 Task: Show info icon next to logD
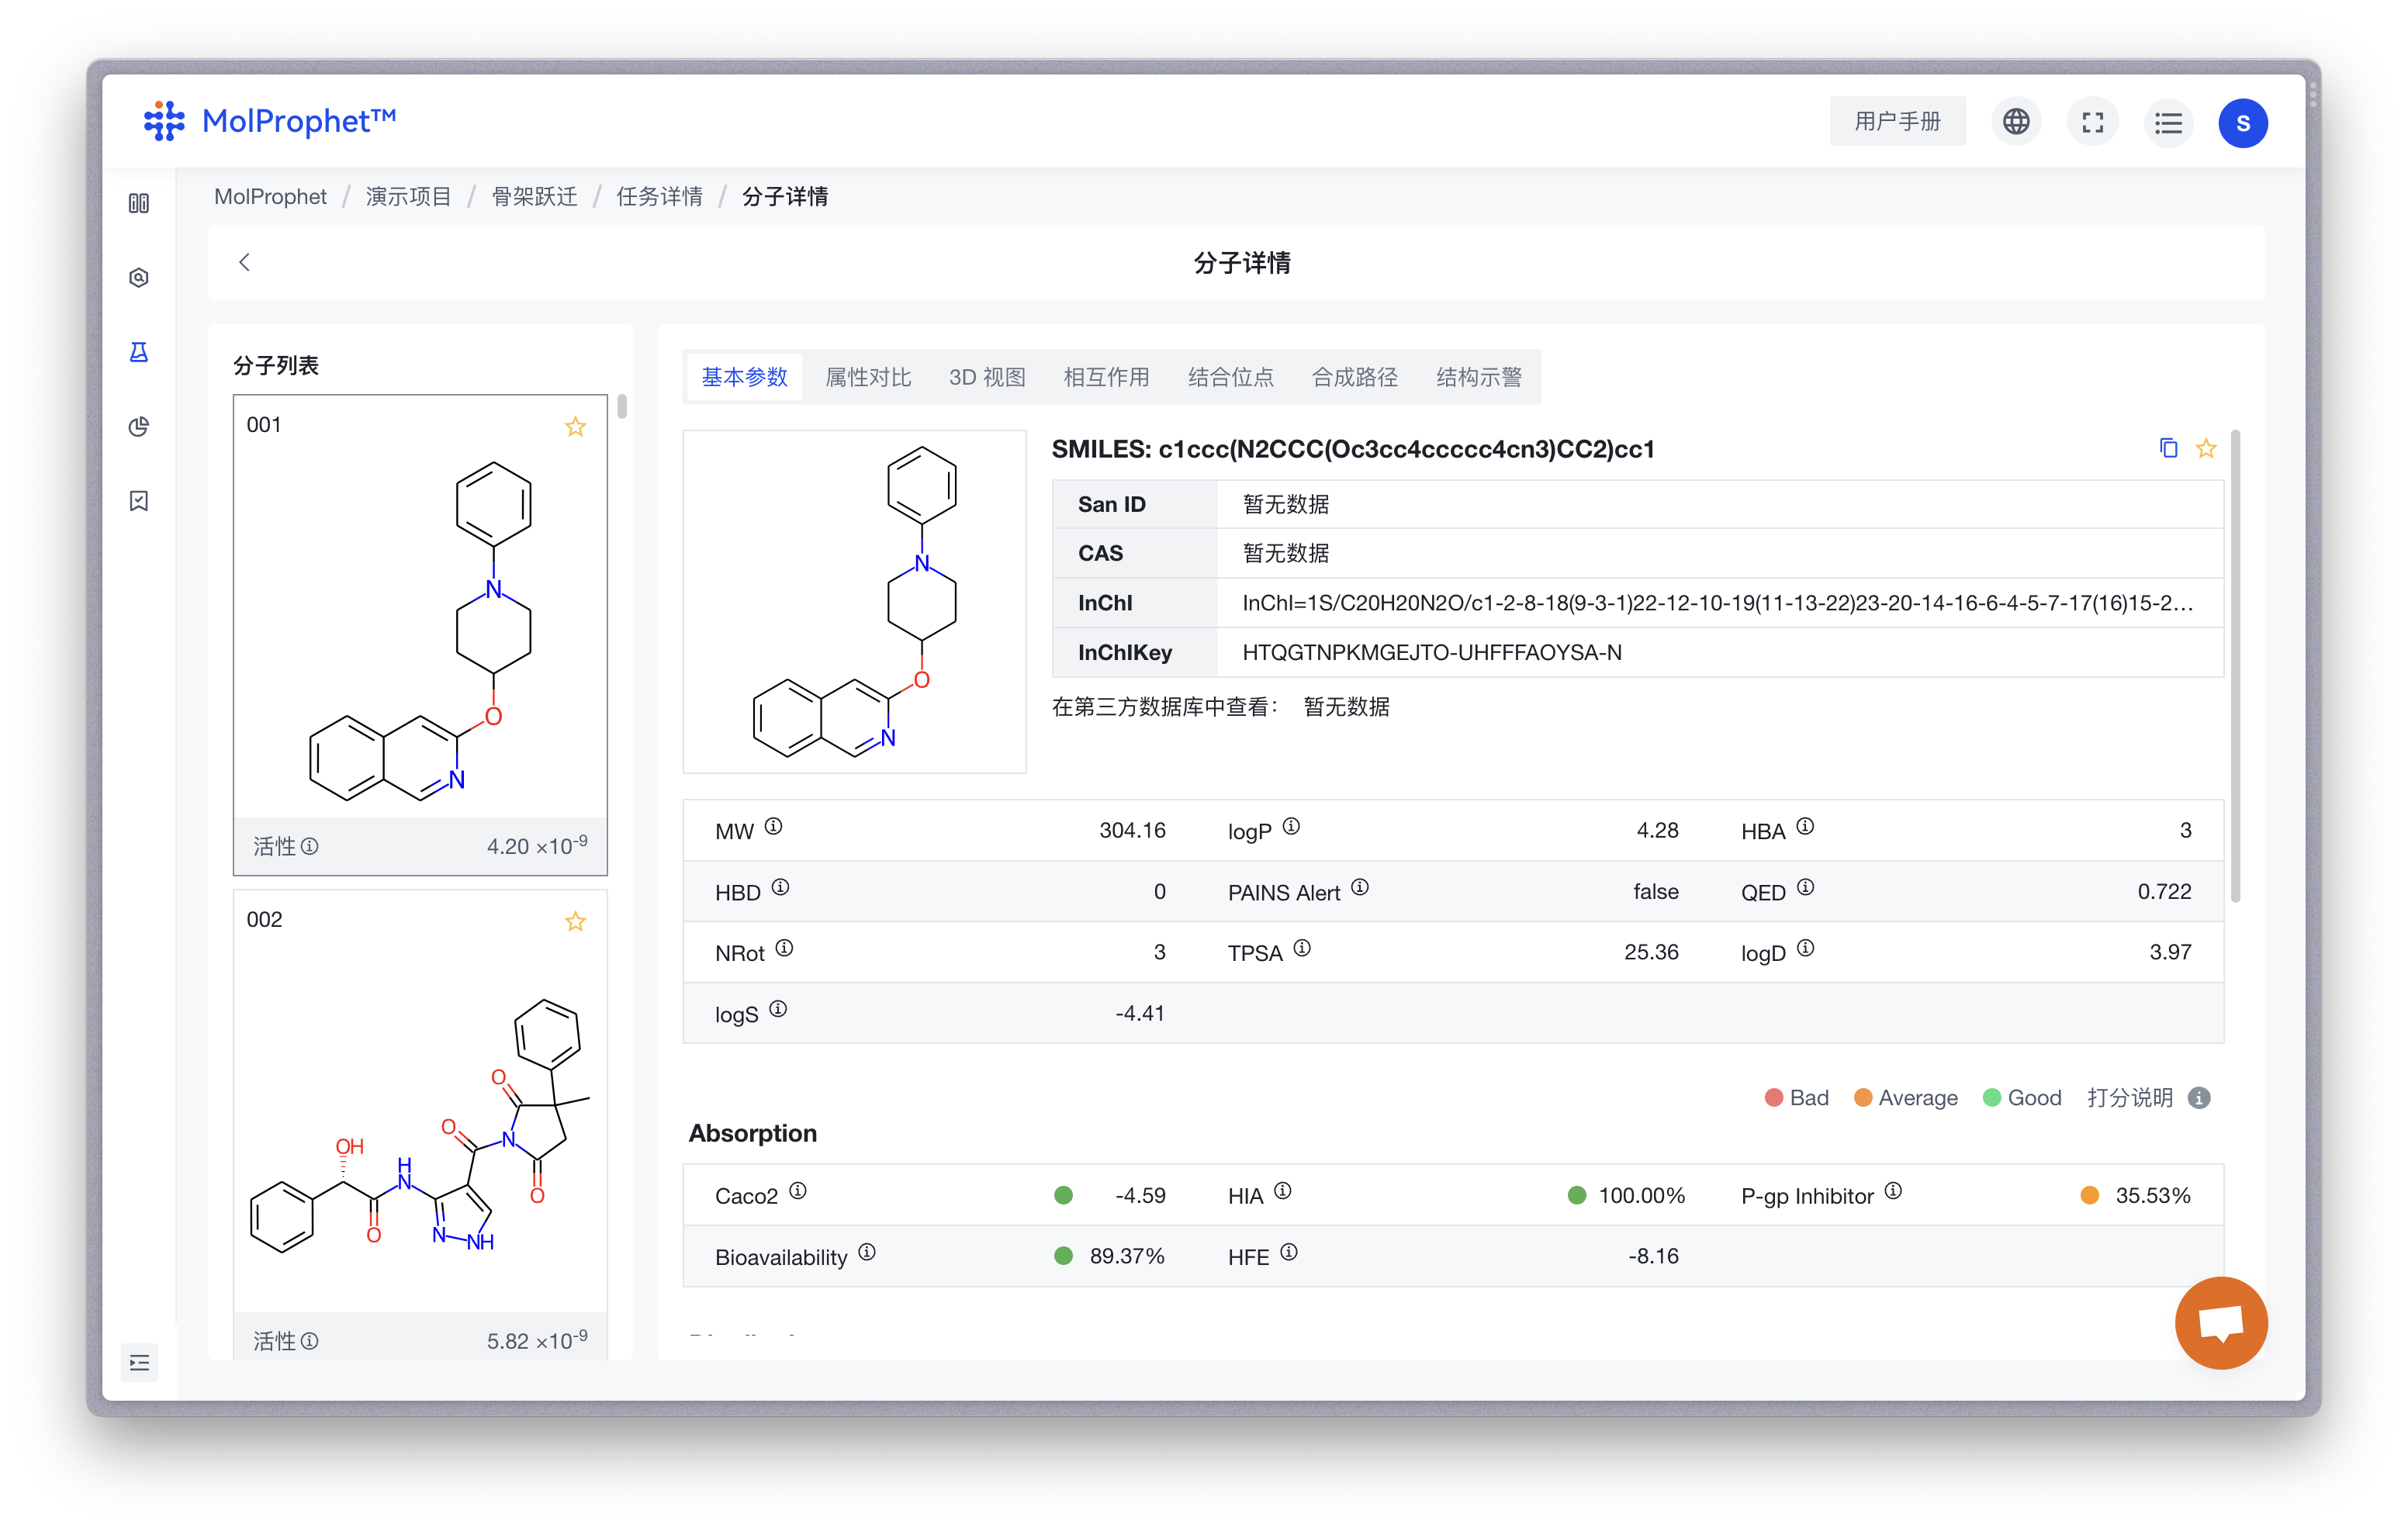click(x=1804, y=949)
